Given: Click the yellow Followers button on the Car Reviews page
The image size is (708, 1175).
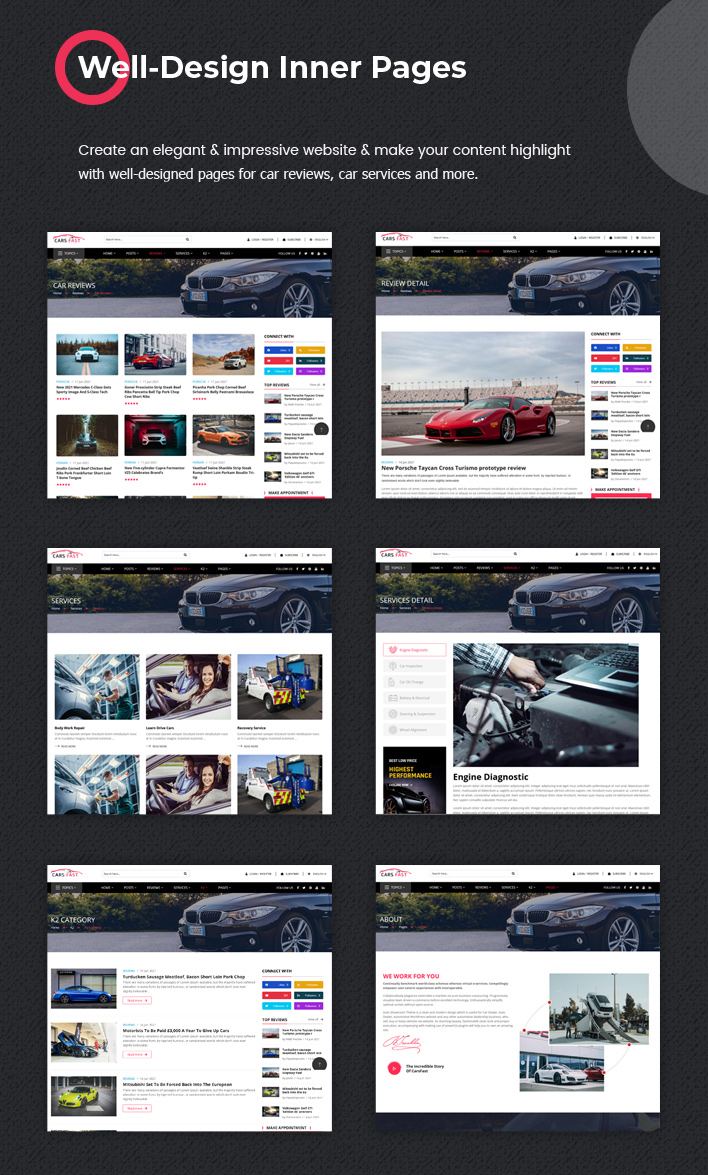Looking at the screenshot, I should coord(310,350).
